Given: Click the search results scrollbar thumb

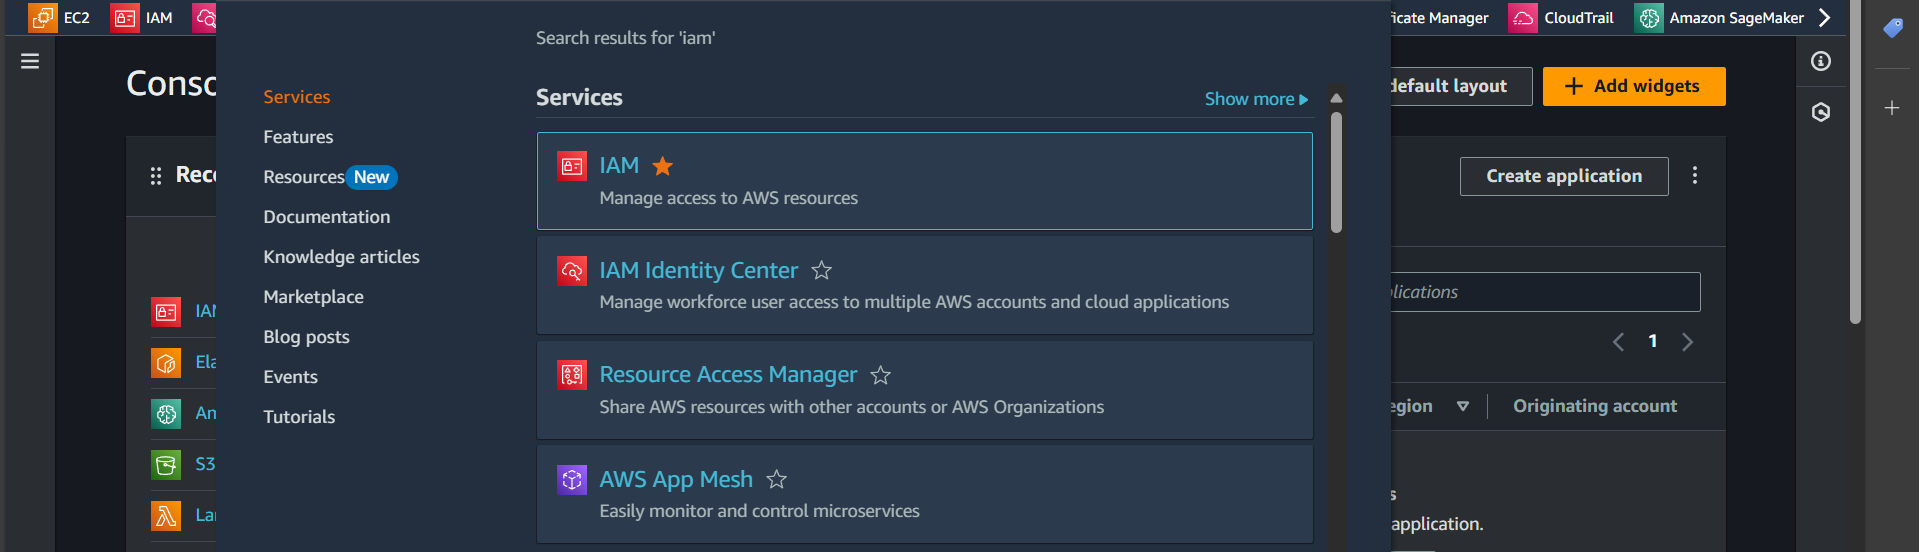Looking at the screenshot, I should pyautogui.click(x=1336, y=172).
